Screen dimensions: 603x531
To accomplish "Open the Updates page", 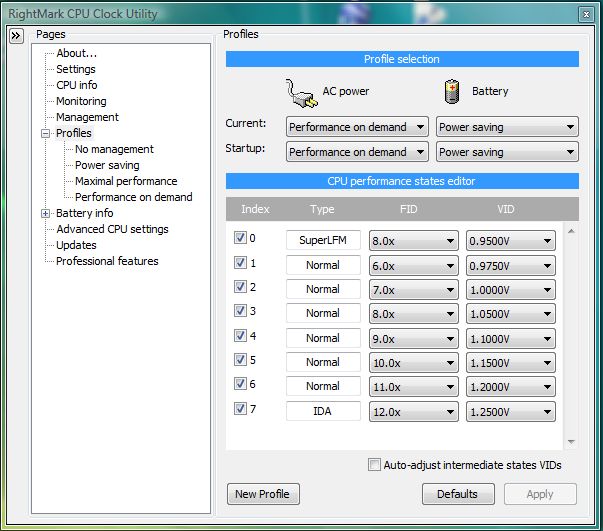I will pyautogui.click(x=76, y=245).
